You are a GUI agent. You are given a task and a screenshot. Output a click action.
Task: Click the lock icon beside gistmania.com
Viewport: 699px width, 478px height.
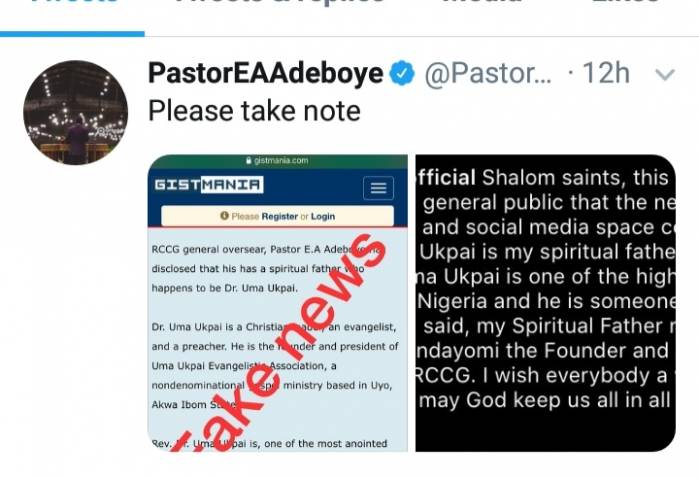(249, 161)
